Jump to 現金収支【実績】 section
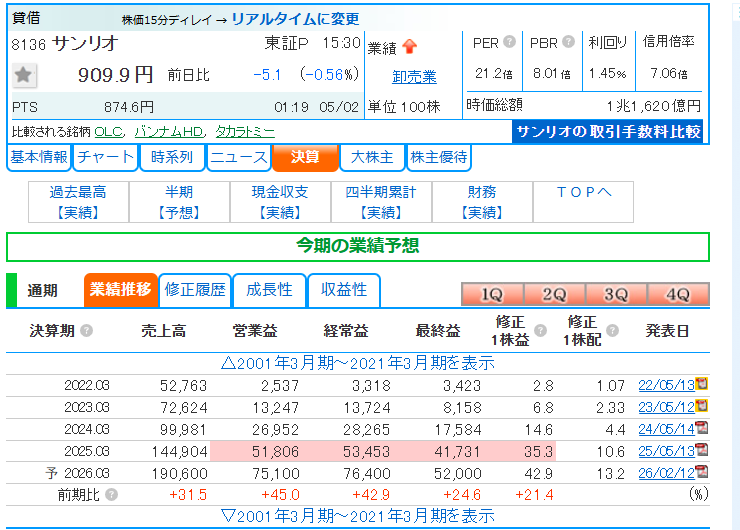Image resolution: width=740 pixels, height=530 pixels. pos(280,202)
